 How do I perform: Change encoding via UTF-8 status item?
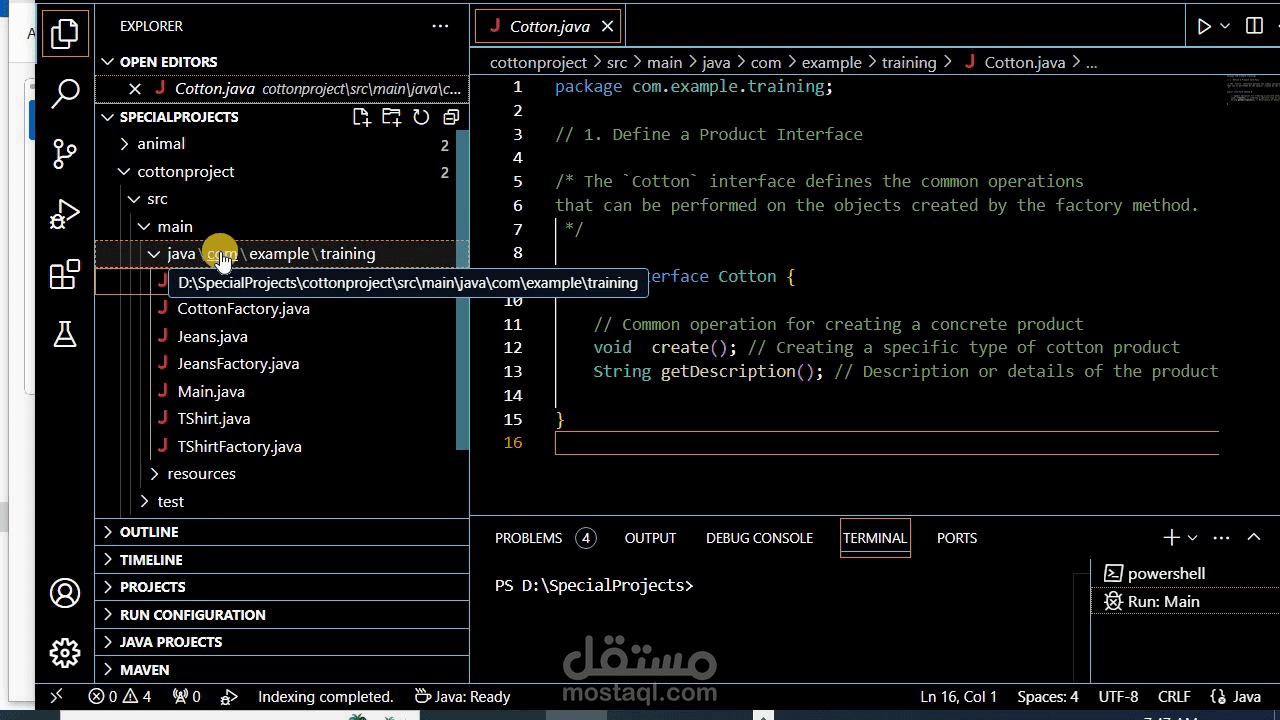click(x=1118, y=696)
